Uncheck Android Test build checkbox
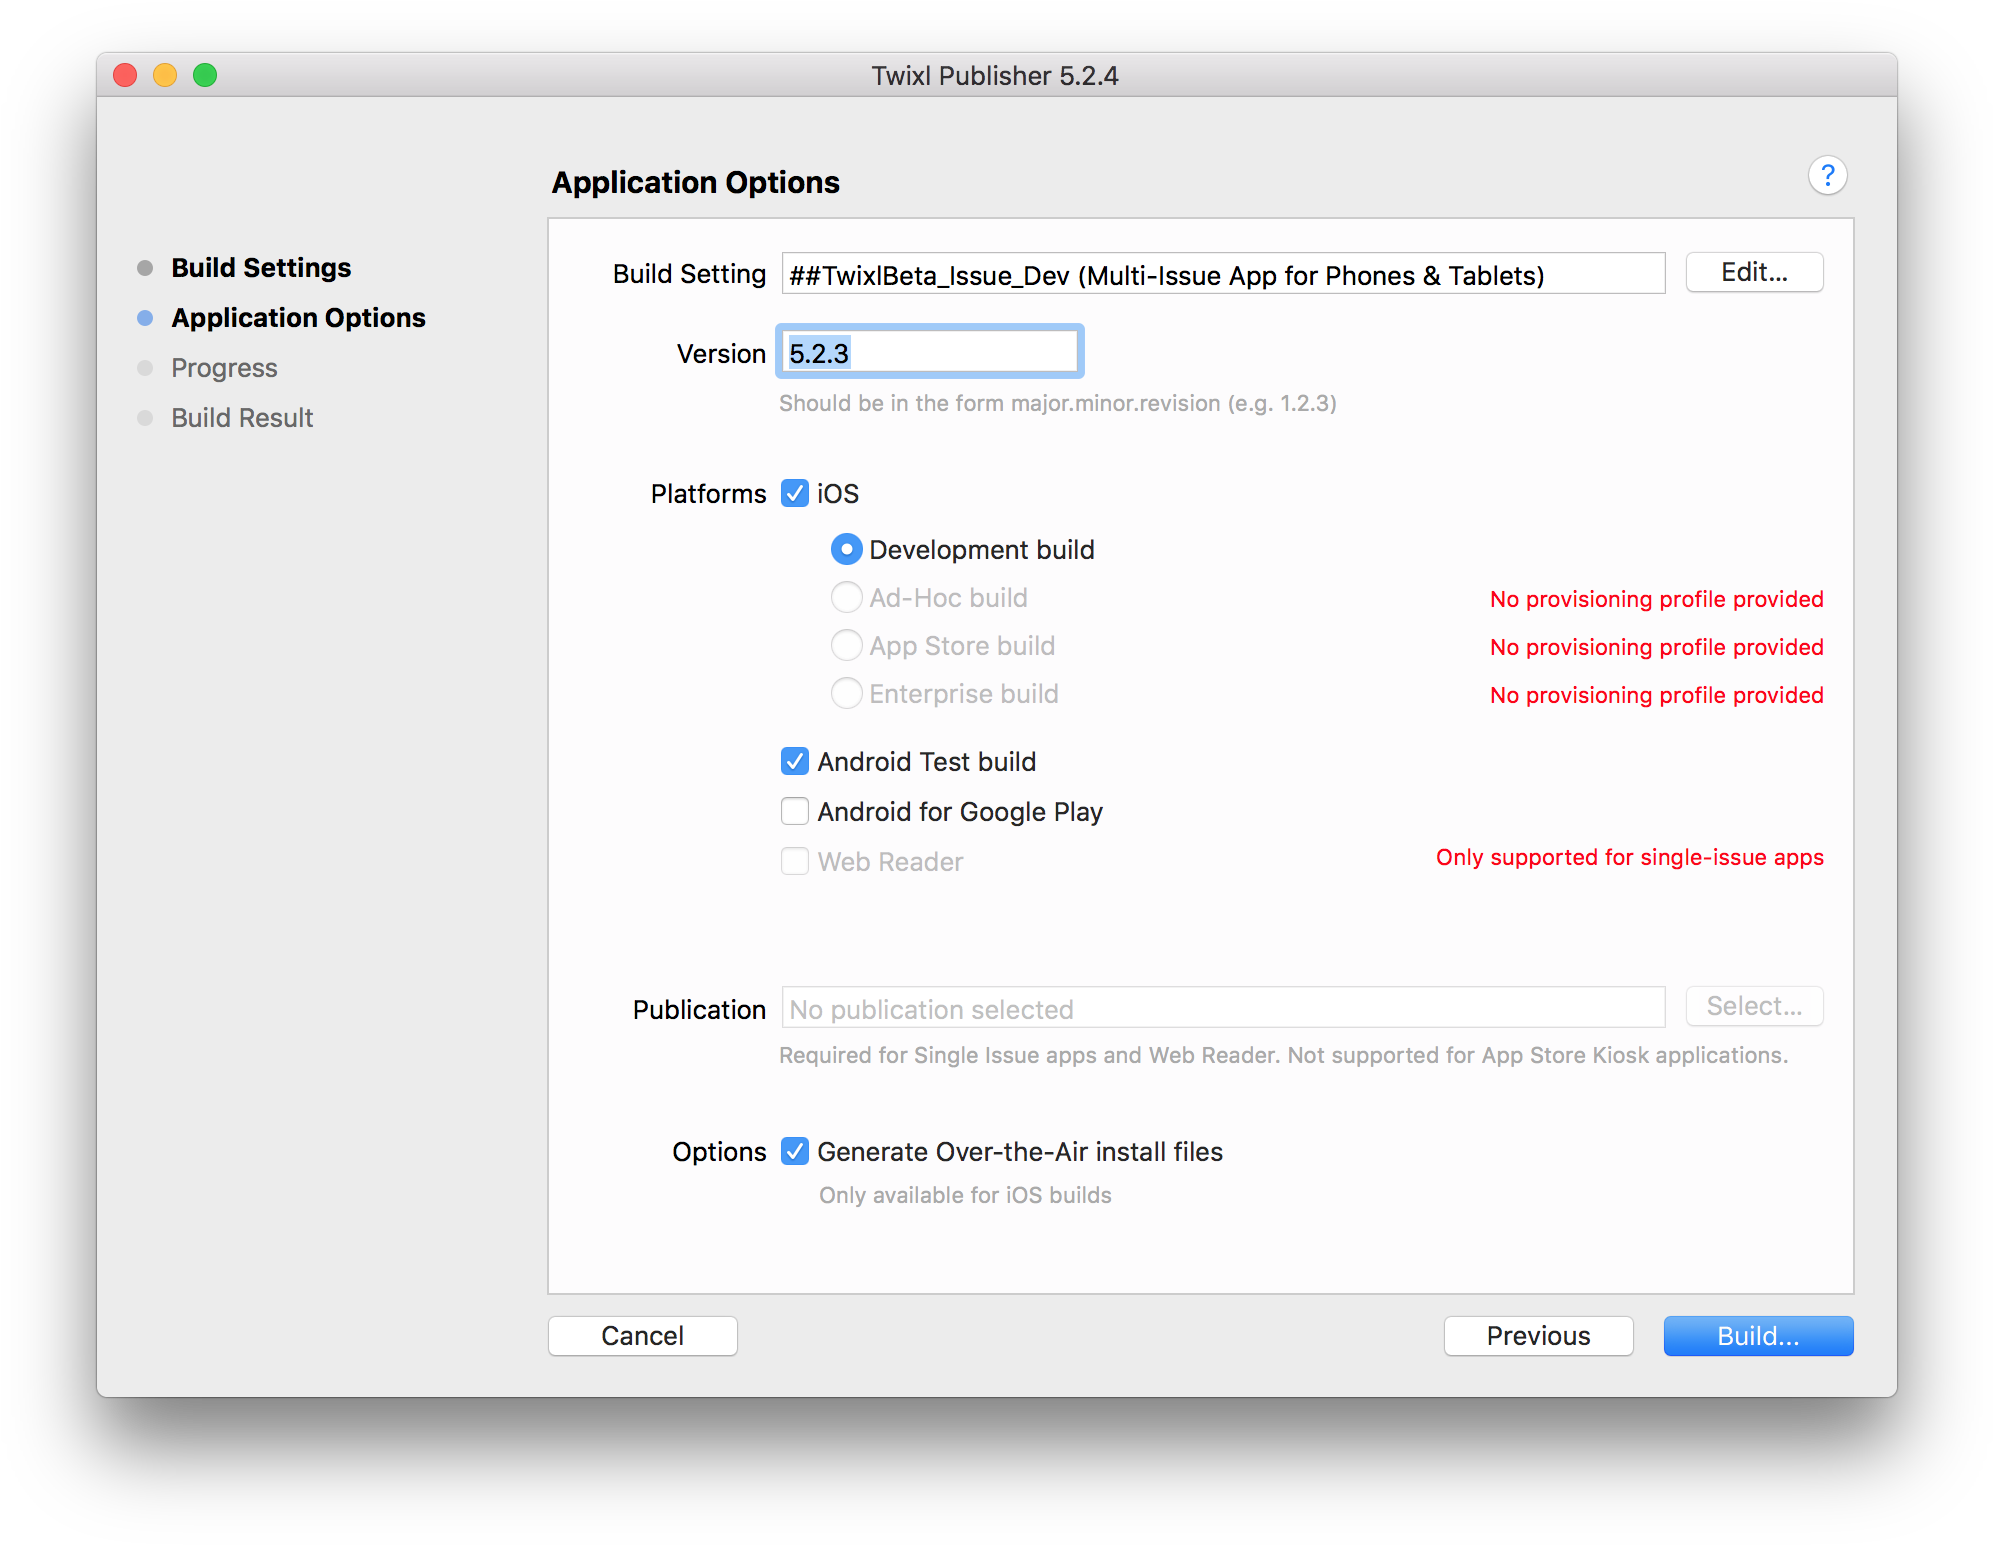This screenshot has width=1993, height=1545. [795, 761]
